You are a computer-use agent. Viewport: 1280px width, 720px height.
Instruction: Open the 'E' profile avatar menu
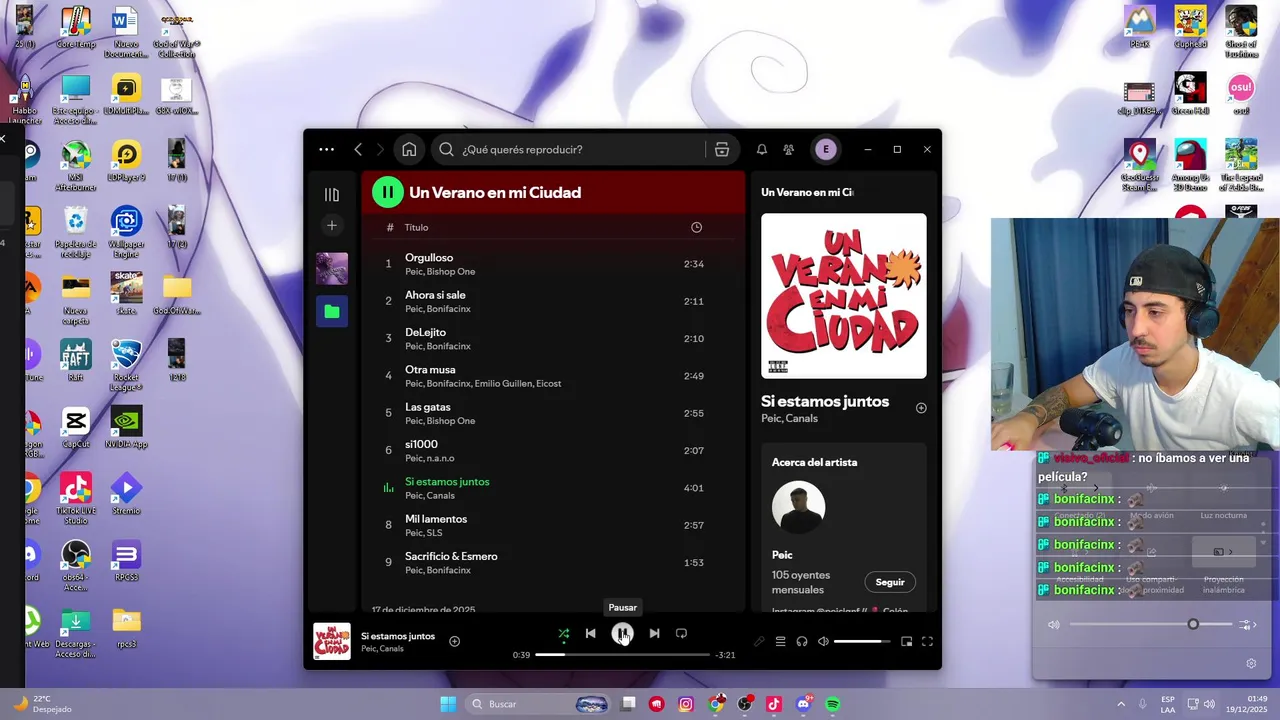coord(825,149)
